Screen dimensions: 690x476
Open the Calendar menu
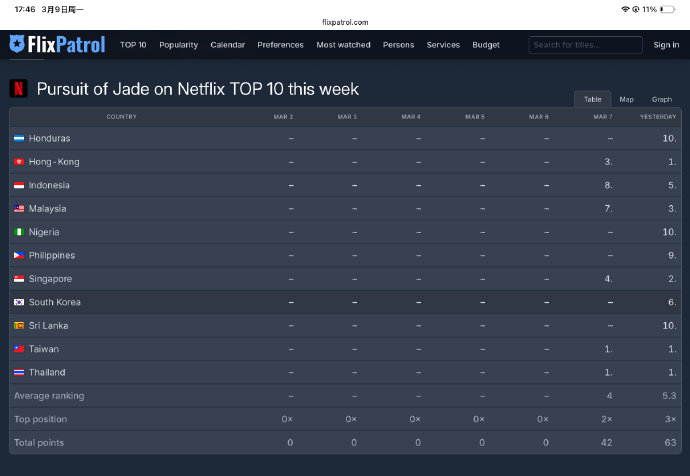coord(228,45)
